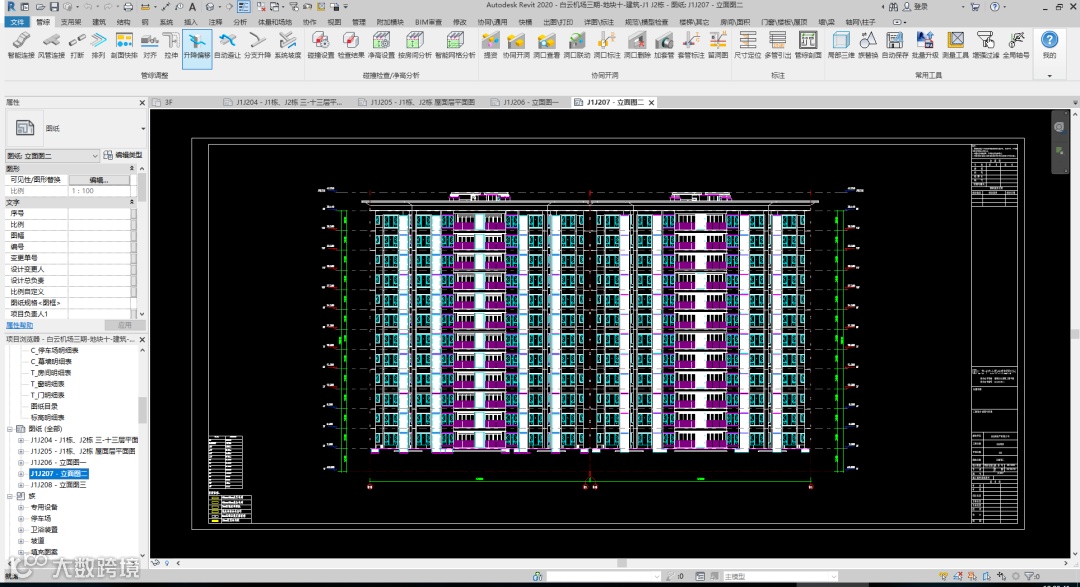Open the 我的 help button
1080x587 pixels.
1049,46
